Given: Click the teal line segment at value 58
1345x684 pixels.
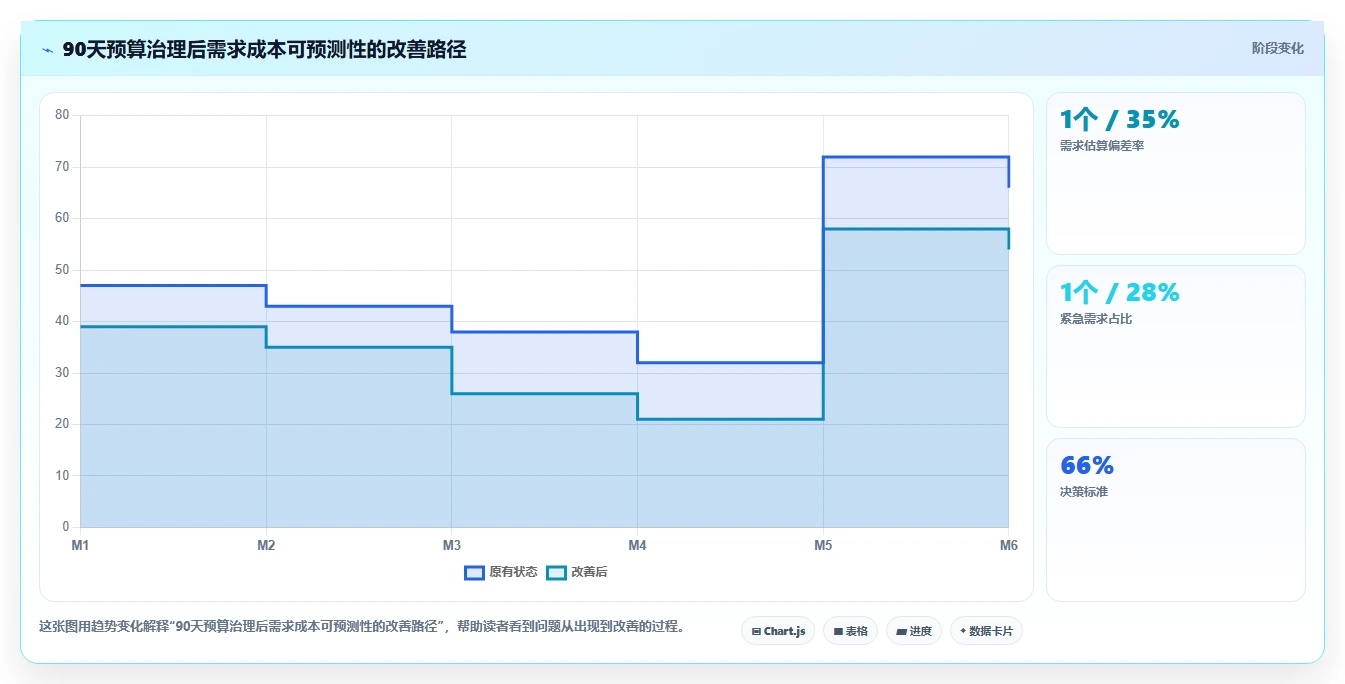Looking at the screenshot, I should 916,229.
